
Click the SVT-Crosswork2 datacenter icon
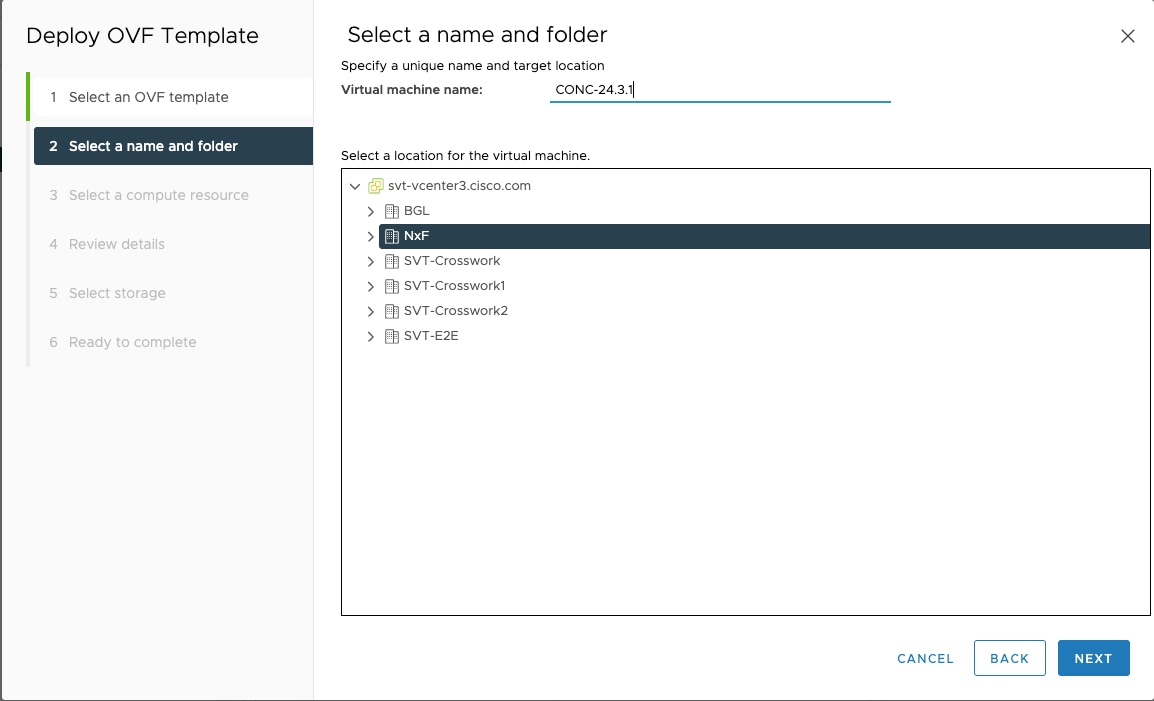click(392, 311)
